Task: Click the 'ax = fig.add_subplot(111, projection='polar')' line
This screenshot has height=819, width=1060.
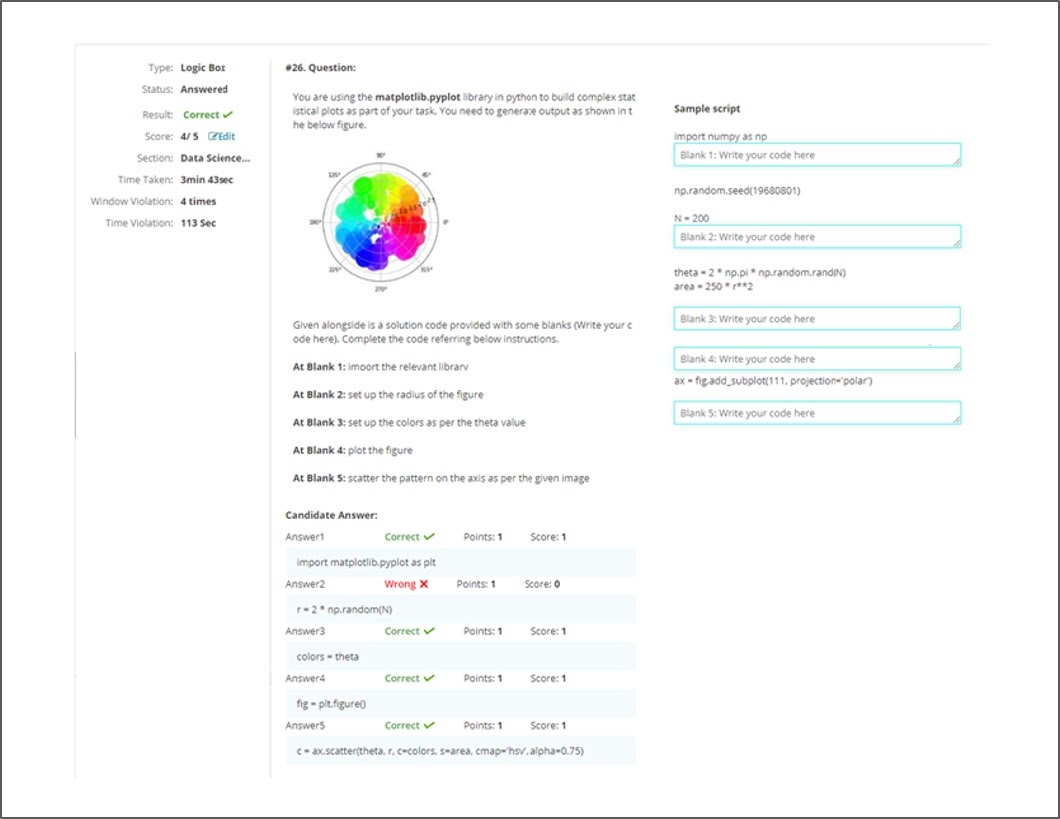Action: pos(773,381)
